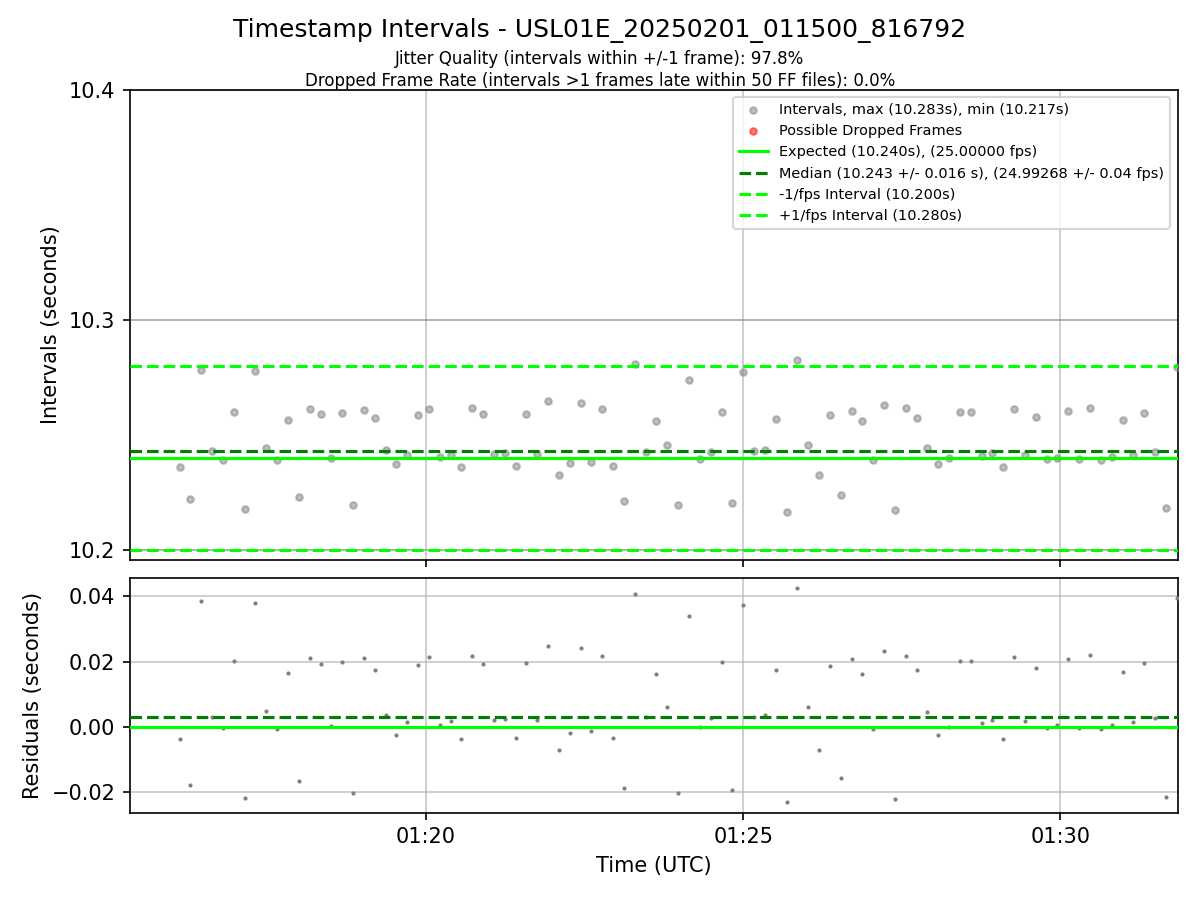The image size is (1200, 900).
Task: Click the legend entry '-1/fps Interval (10.200s)'
Action: 867,194
